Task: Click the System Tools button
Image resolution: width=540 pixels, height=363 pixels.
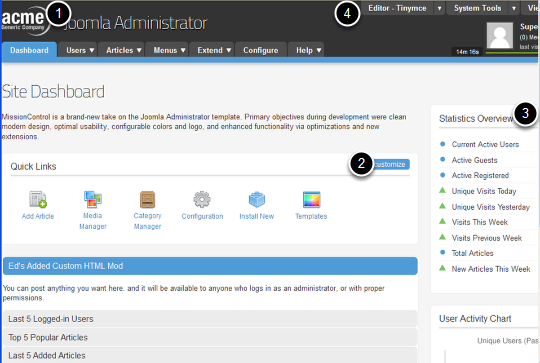Action: pyautogui.click(x=477, y=8)
